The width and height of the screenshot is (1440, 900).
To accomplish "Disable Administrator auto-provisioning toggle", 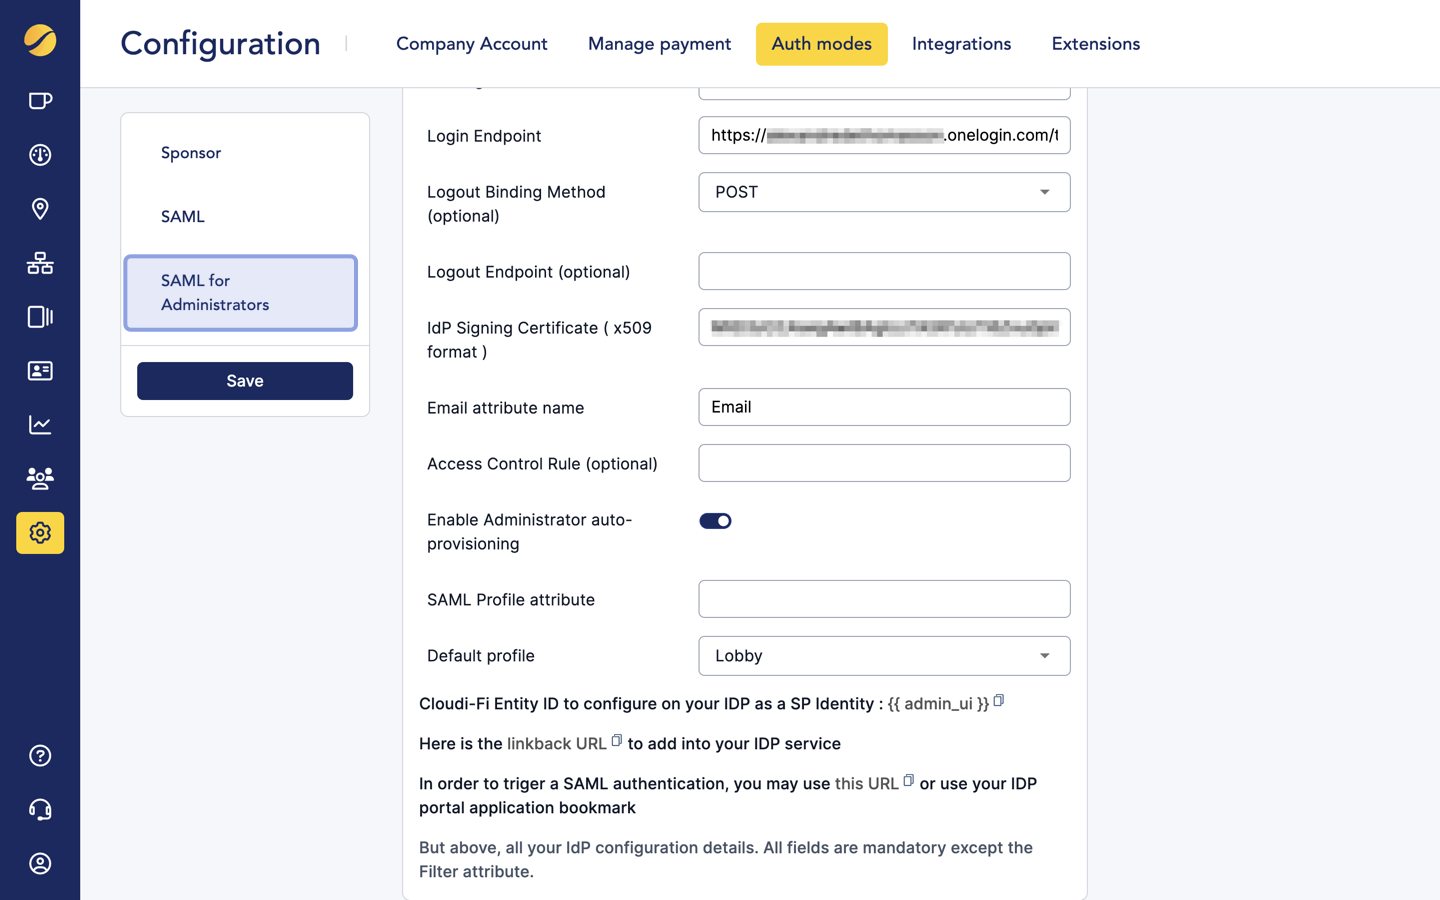I will tap(715, 520).
